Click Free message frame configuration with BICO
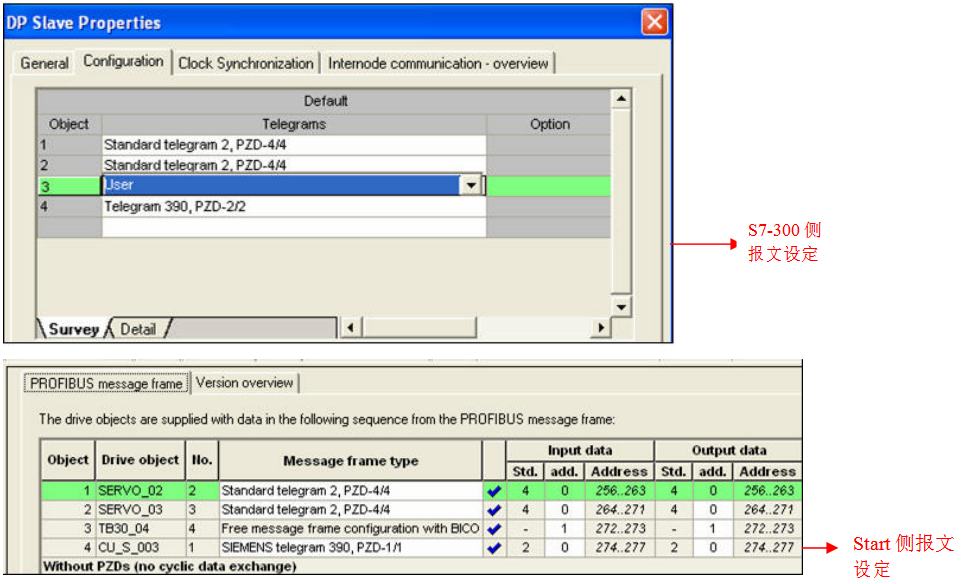963x584 pixels. (x=350, y=529)
